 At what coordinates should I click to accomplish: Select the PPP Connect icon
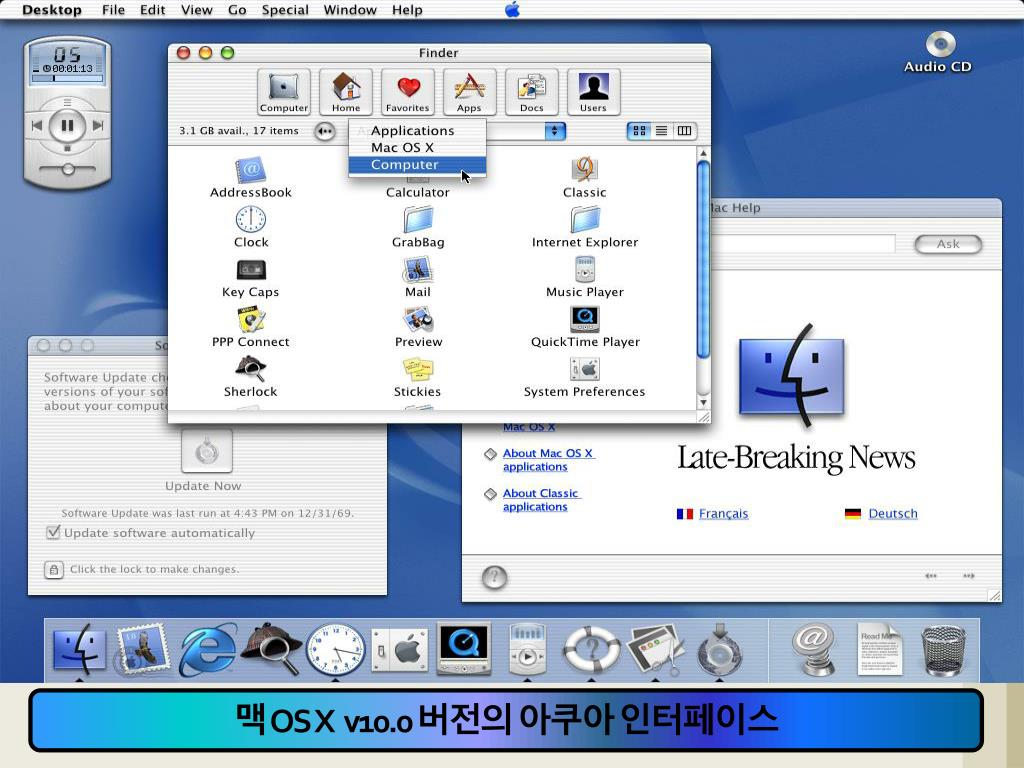pyautogui.click(x=251, y=319)
